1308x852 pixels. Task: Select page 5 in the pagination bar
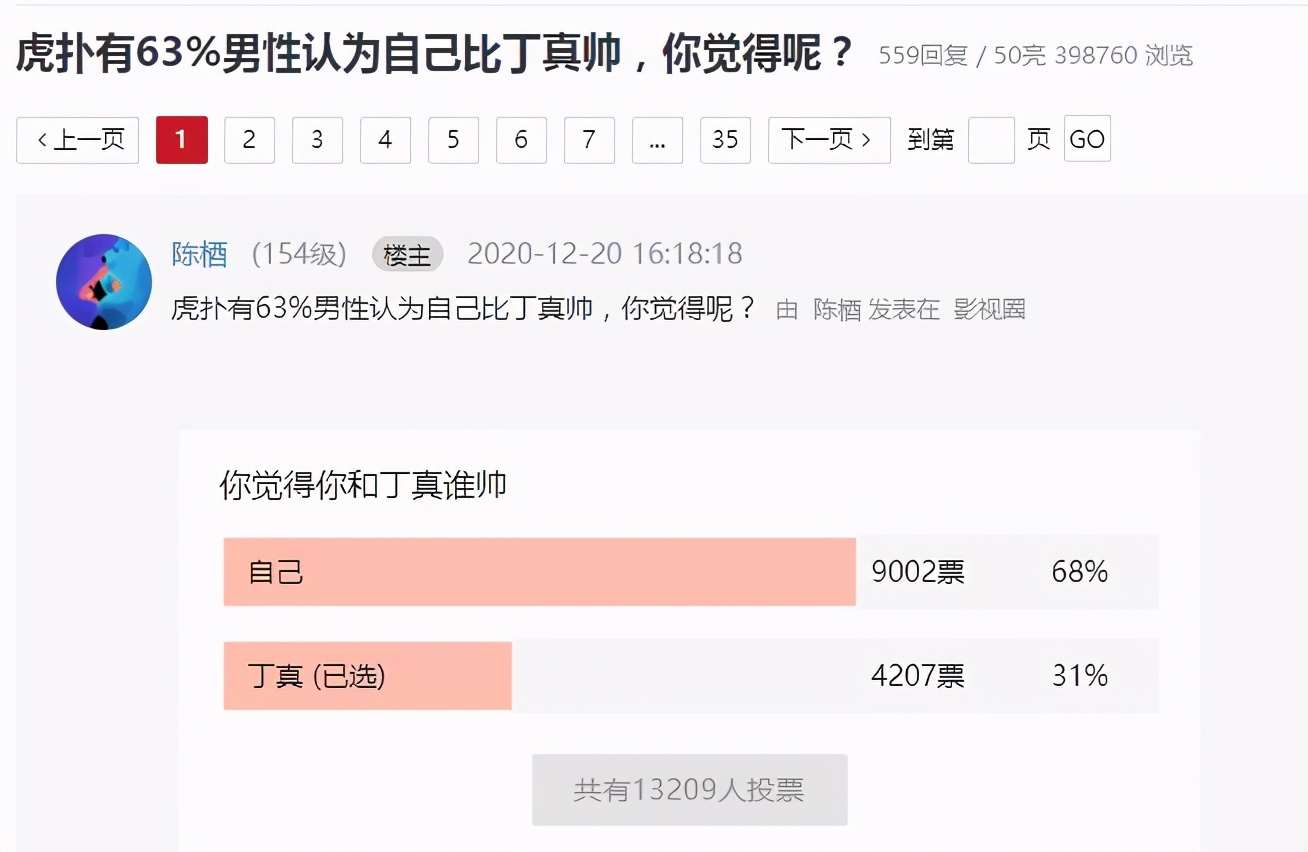(453, 140)
